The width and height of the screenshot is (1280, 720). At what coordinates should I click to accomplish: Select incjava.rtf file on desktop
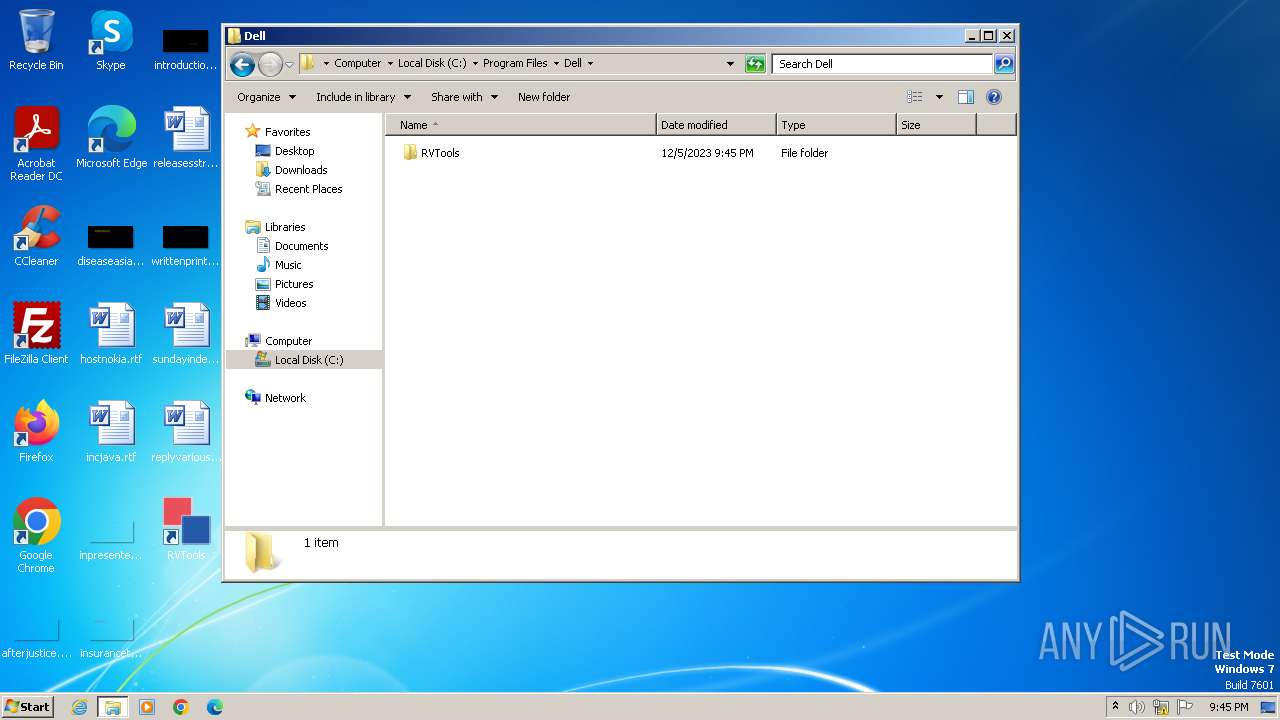pyautogui.click(x=111, y=432)
